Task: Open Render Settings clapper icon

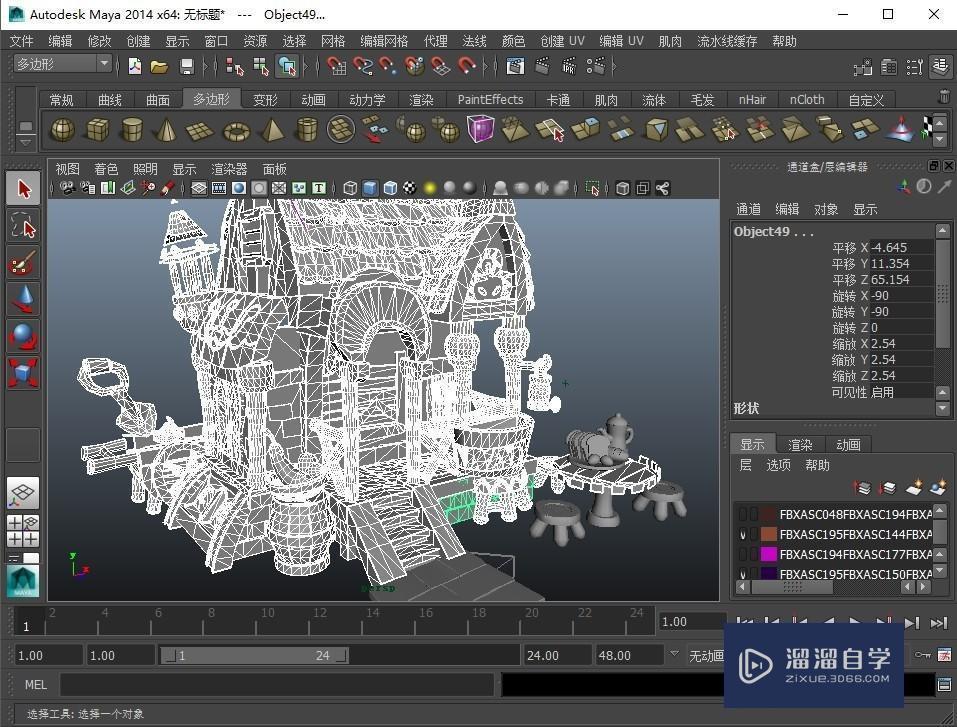Action: pos(596,66)
